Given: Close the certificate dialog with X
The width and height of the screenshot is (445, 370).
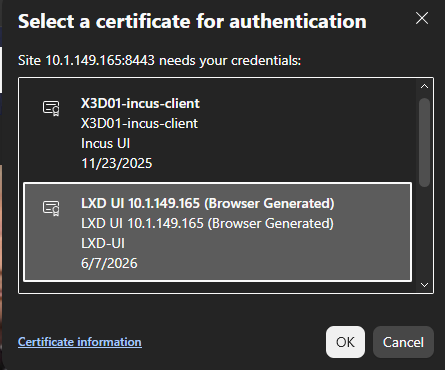Looking at the screenshot, I should coord(422,18).
